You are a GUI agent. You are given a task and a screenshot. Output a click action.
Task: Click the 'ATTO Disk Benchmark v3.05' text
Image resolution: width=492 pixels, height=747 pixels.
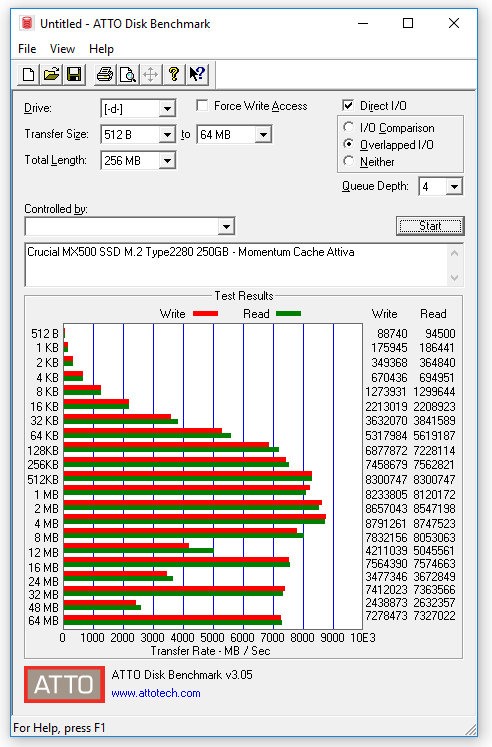pyautogui.click(x=182, y=675)
